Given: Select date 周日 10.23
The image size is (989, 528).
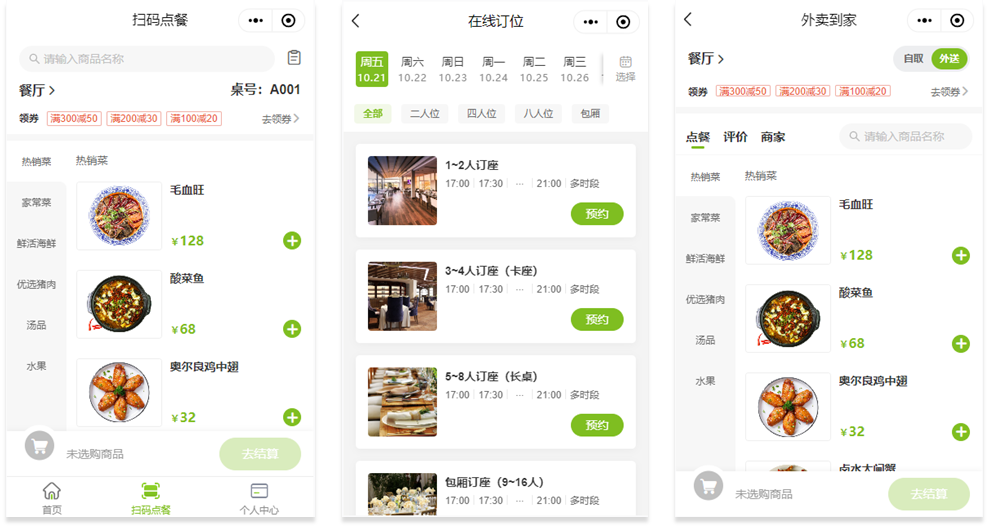Looking at the screenshot, I should (452, 69).
